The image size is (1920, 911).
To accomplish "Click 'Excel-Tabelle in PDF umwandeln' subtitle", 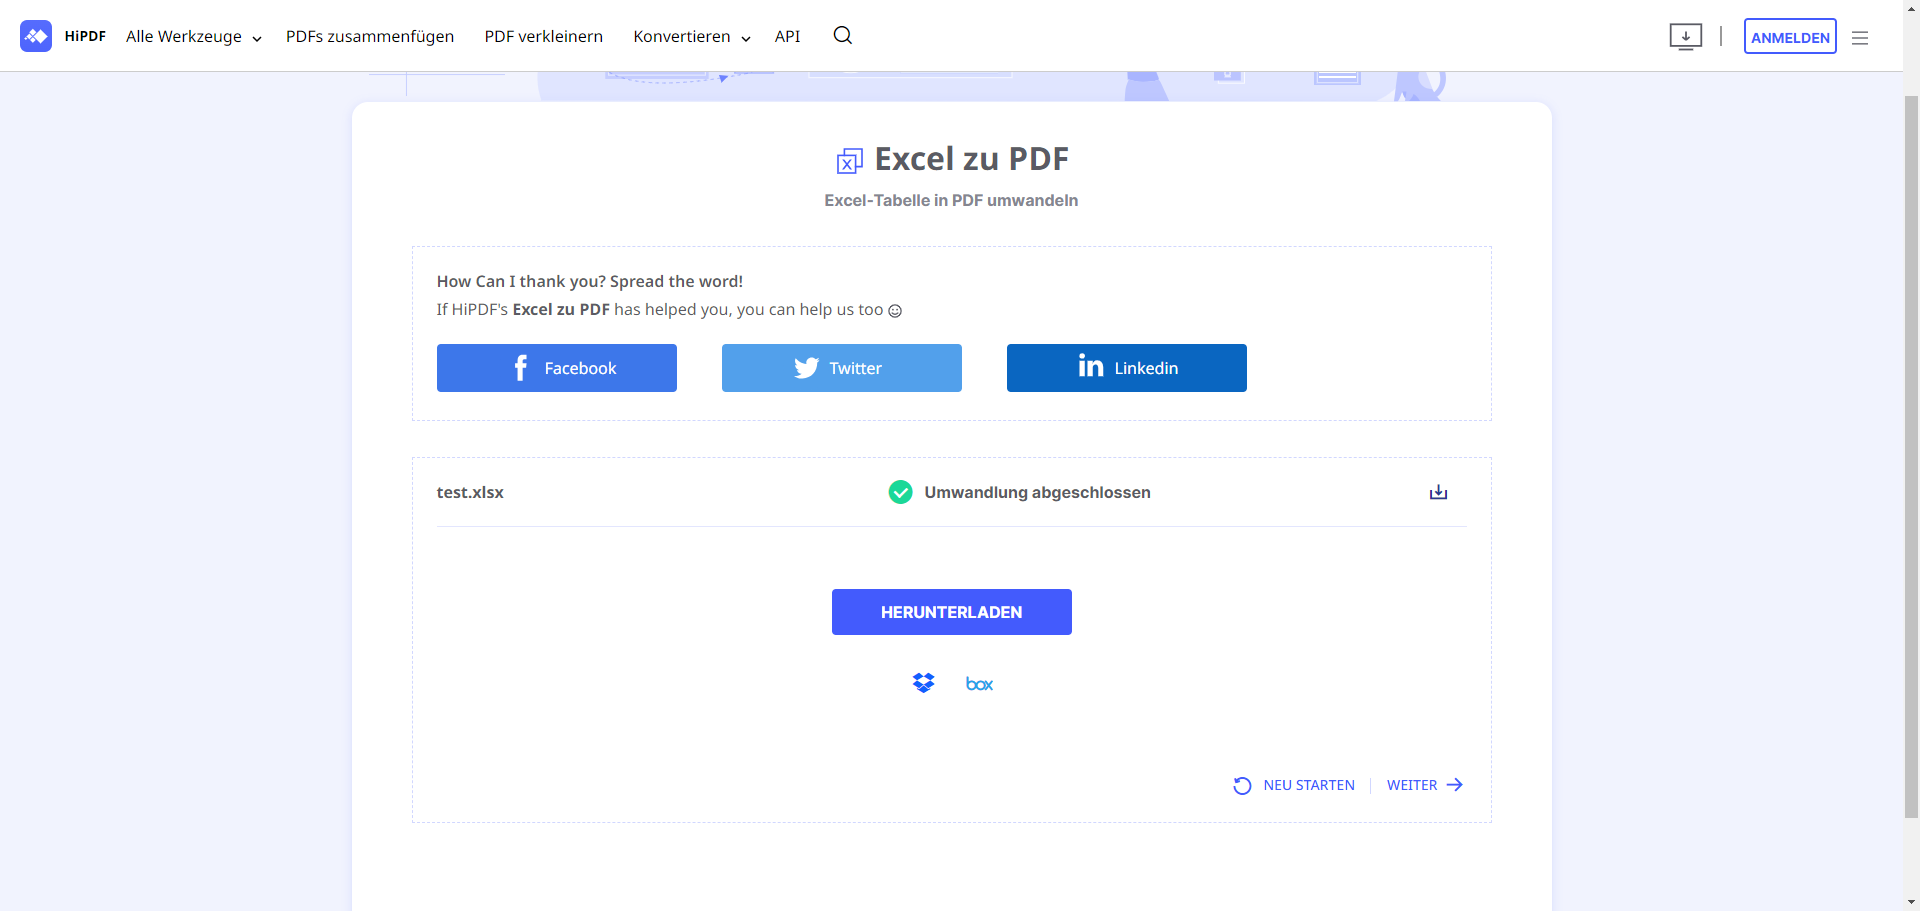I will point(951,200).
